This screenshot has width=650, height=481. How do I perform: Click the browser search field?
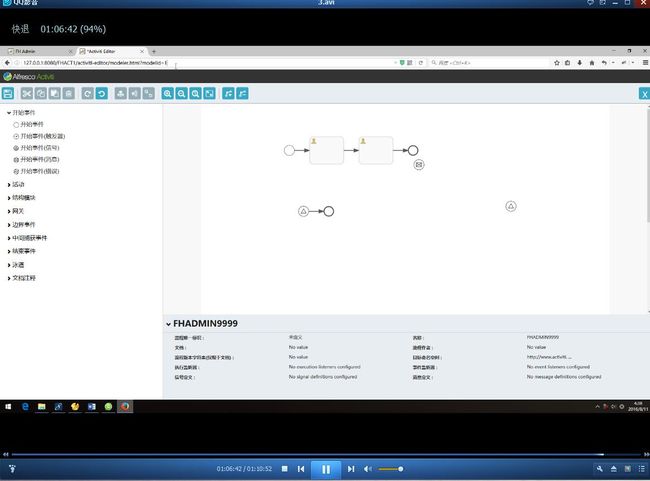[x=489, y=63]
